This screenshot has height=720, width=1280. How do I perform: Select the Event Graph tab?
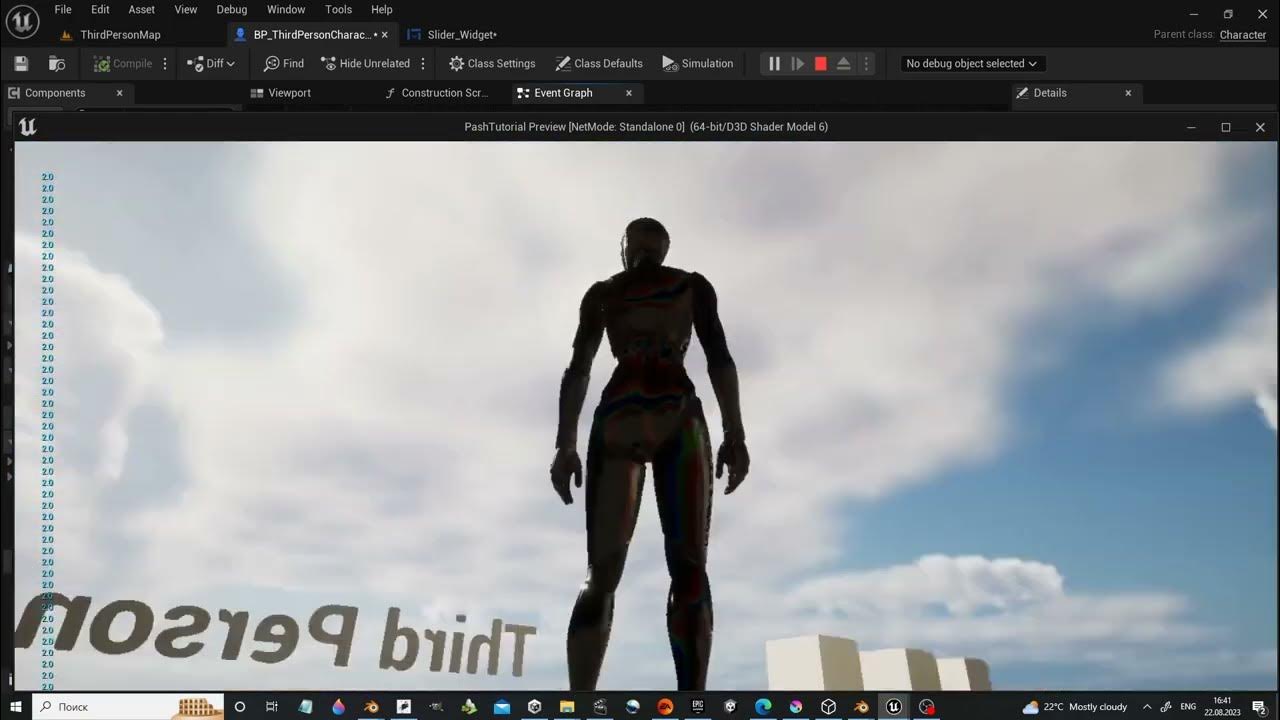click(x=563, y=93)
